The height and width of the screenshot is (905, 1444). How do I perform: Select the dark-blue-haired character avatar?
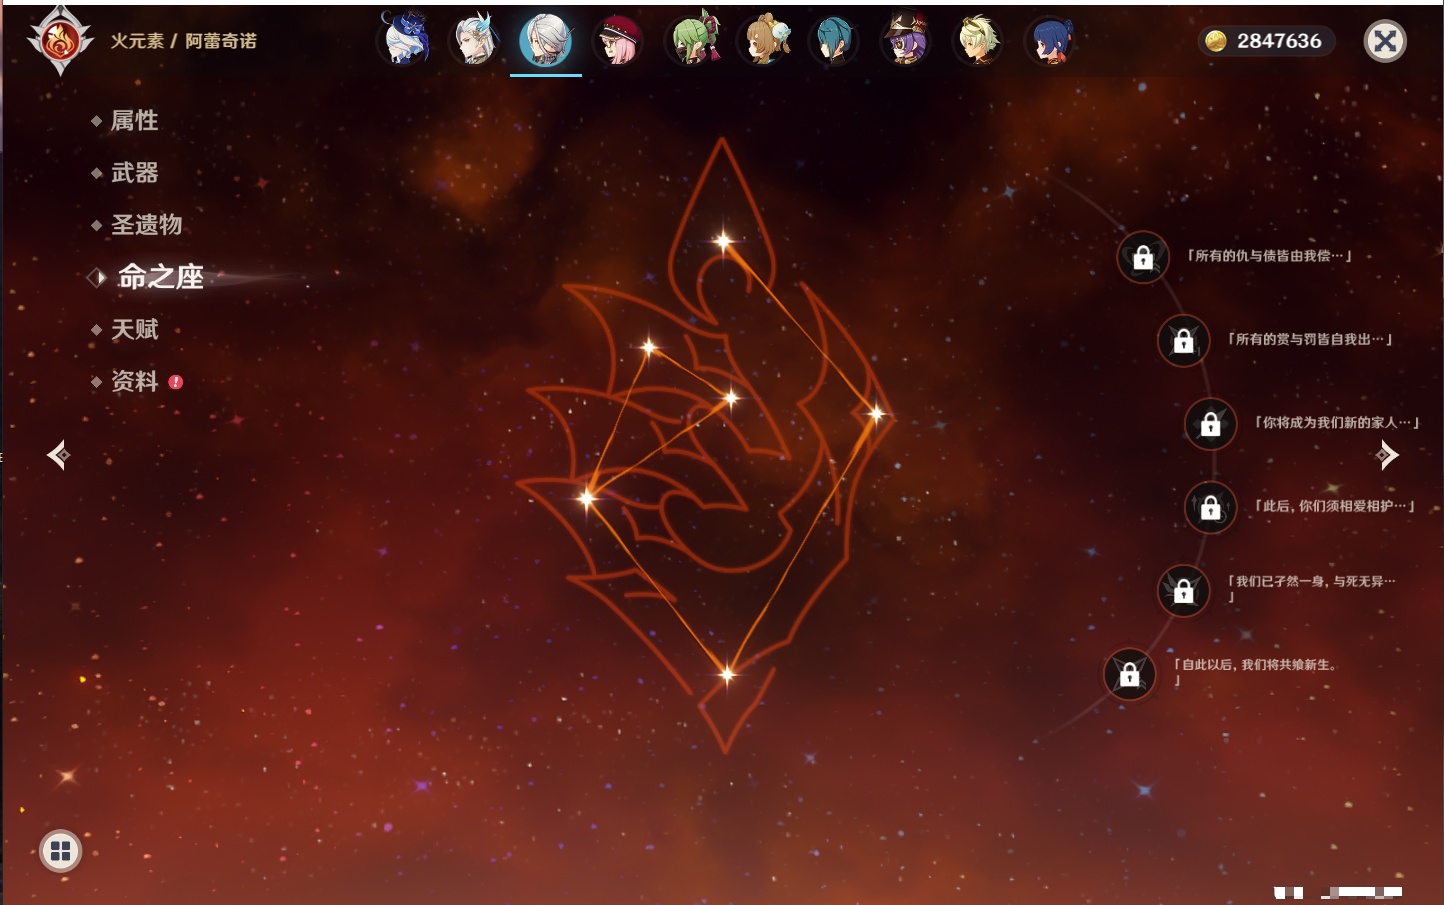(x=1050, y=40)
